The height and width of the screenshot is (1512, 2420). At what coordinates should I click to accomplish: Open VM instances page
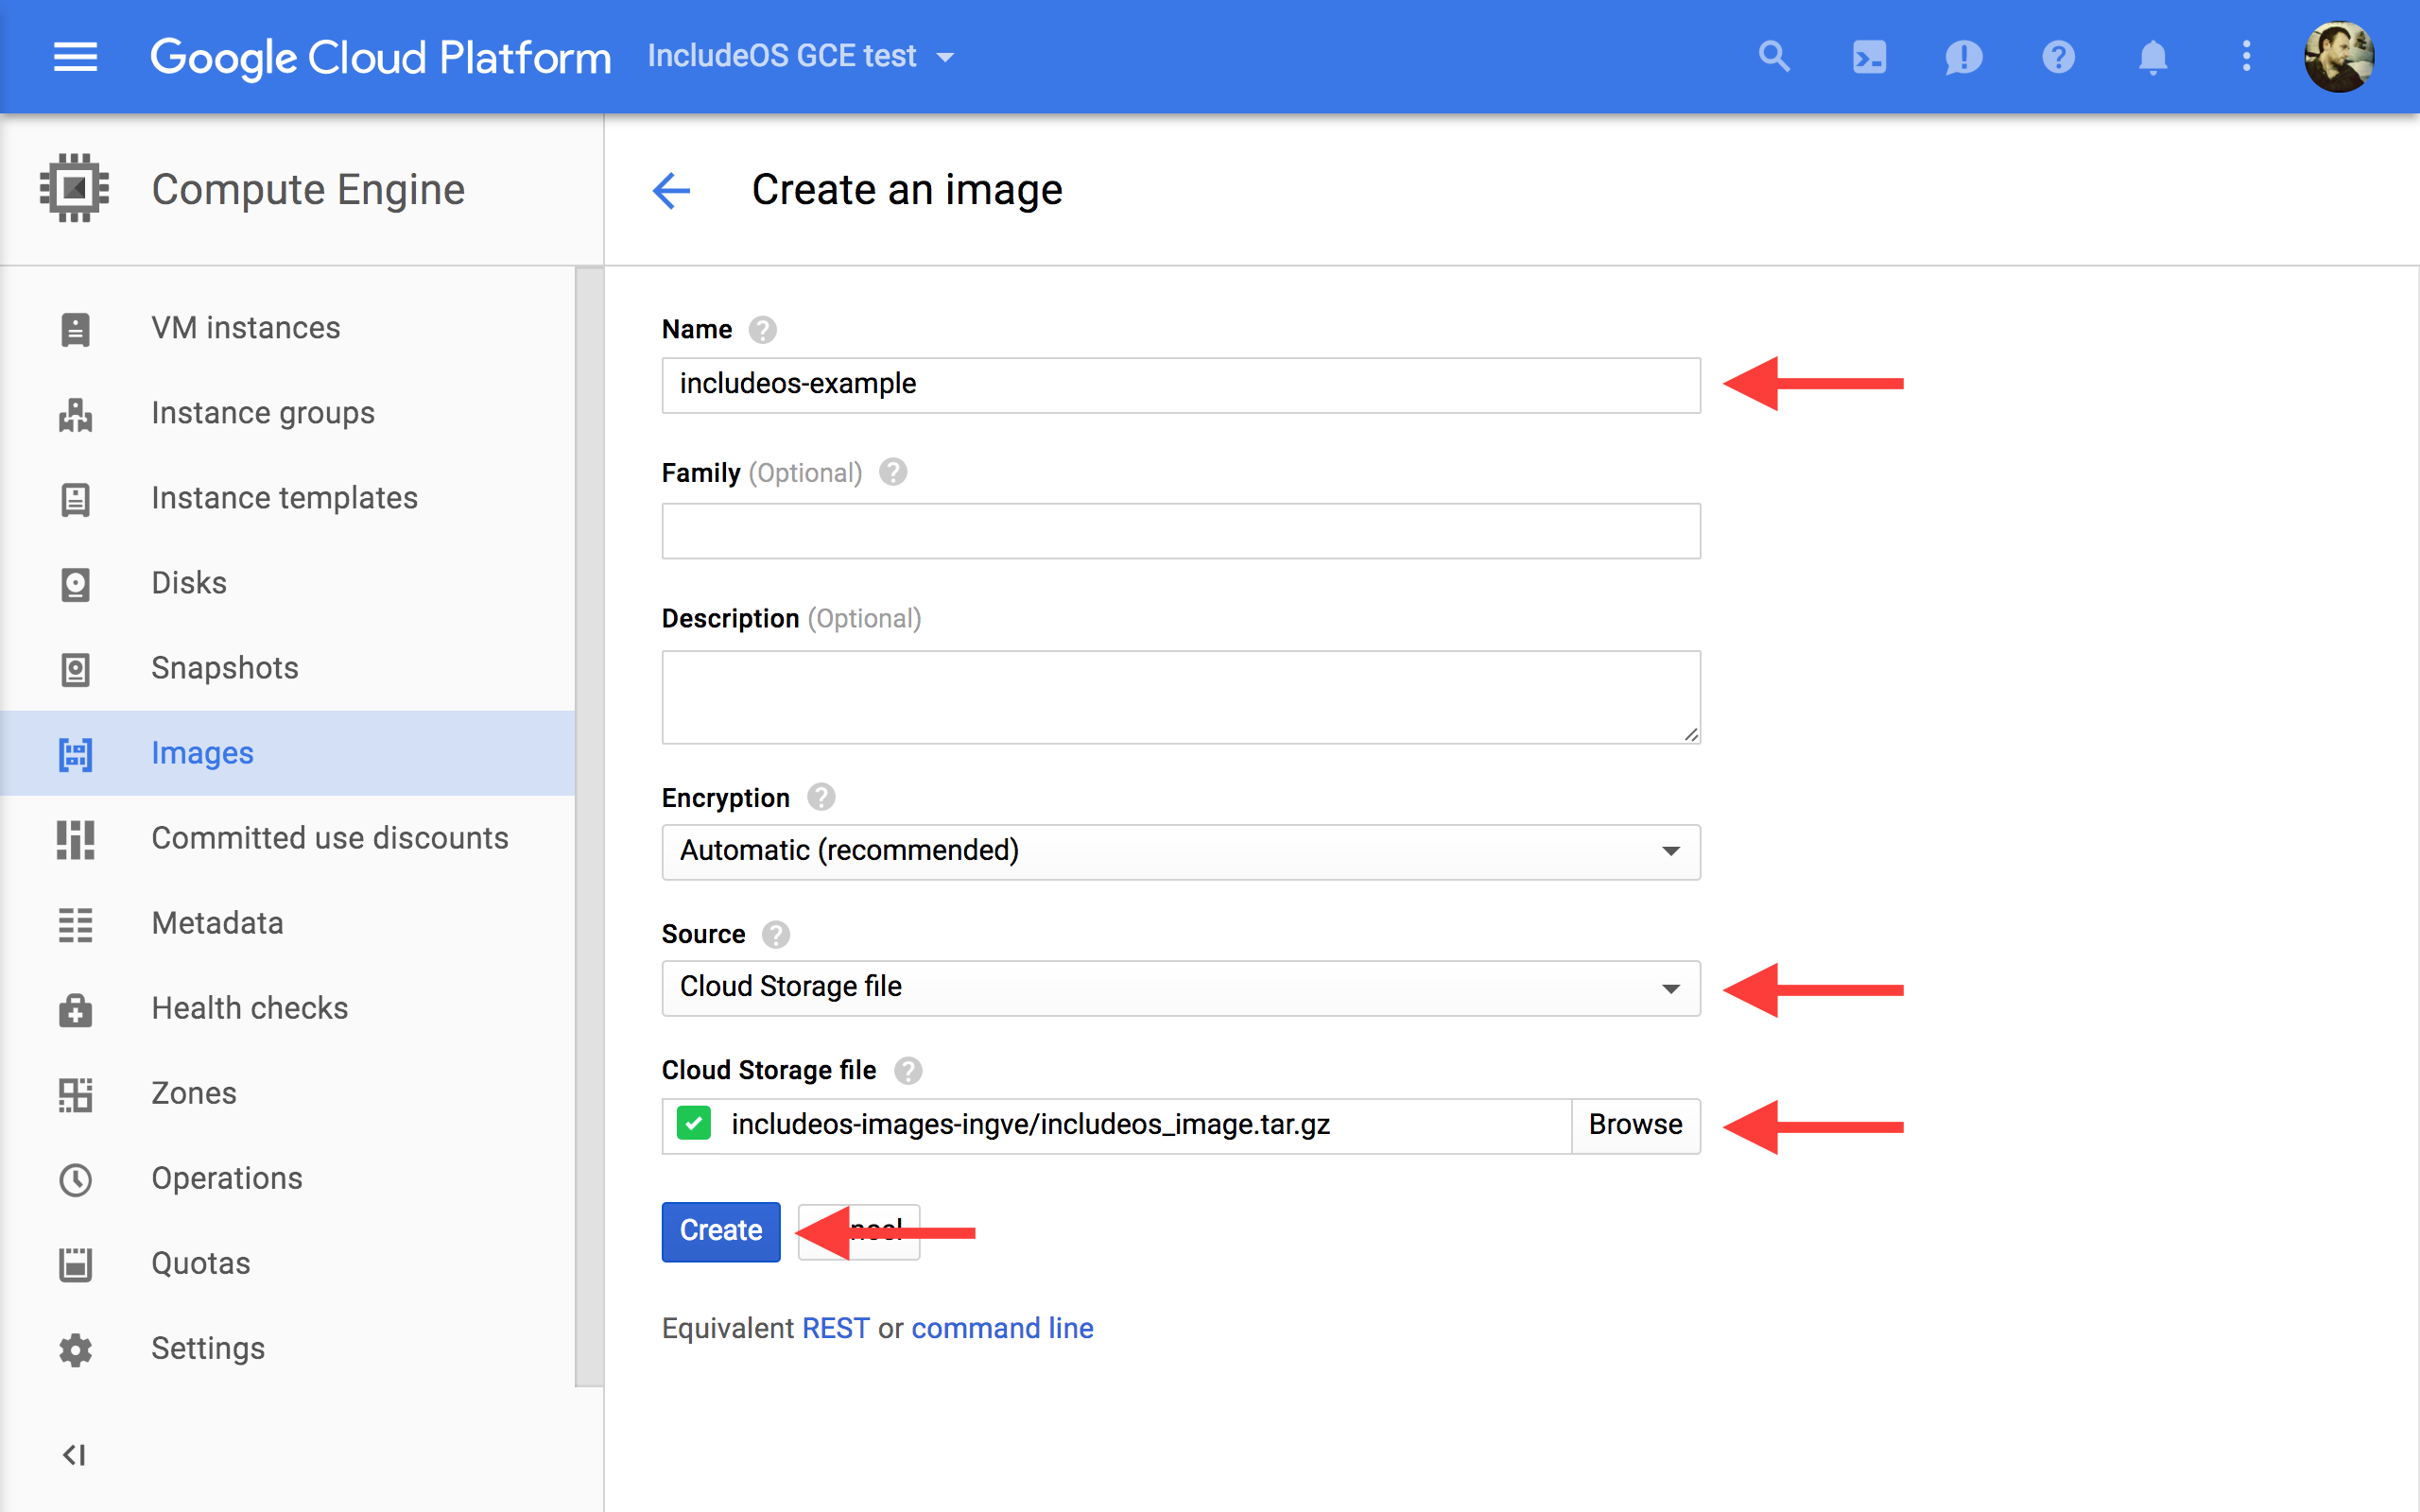tap(287, 329)
